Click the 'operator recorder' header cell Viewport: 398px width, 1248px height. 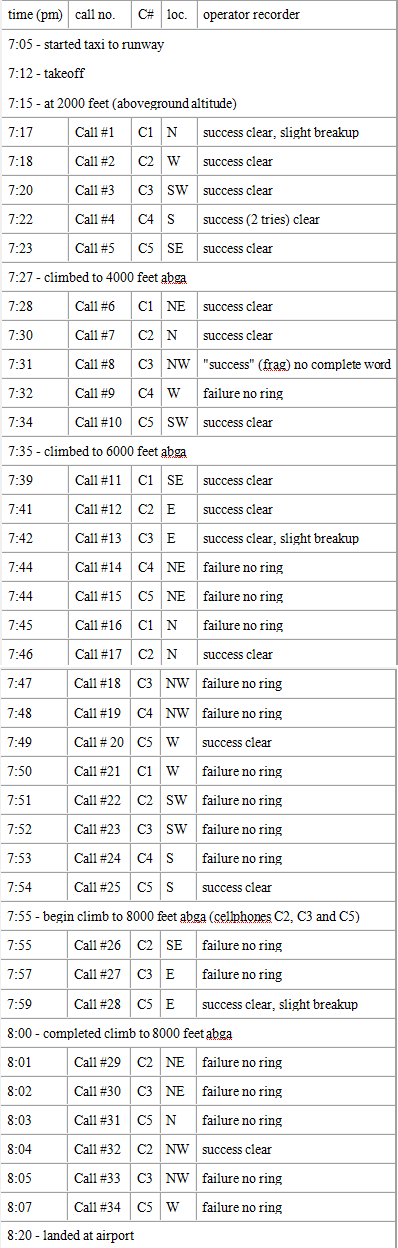click(x=297, y=15)
